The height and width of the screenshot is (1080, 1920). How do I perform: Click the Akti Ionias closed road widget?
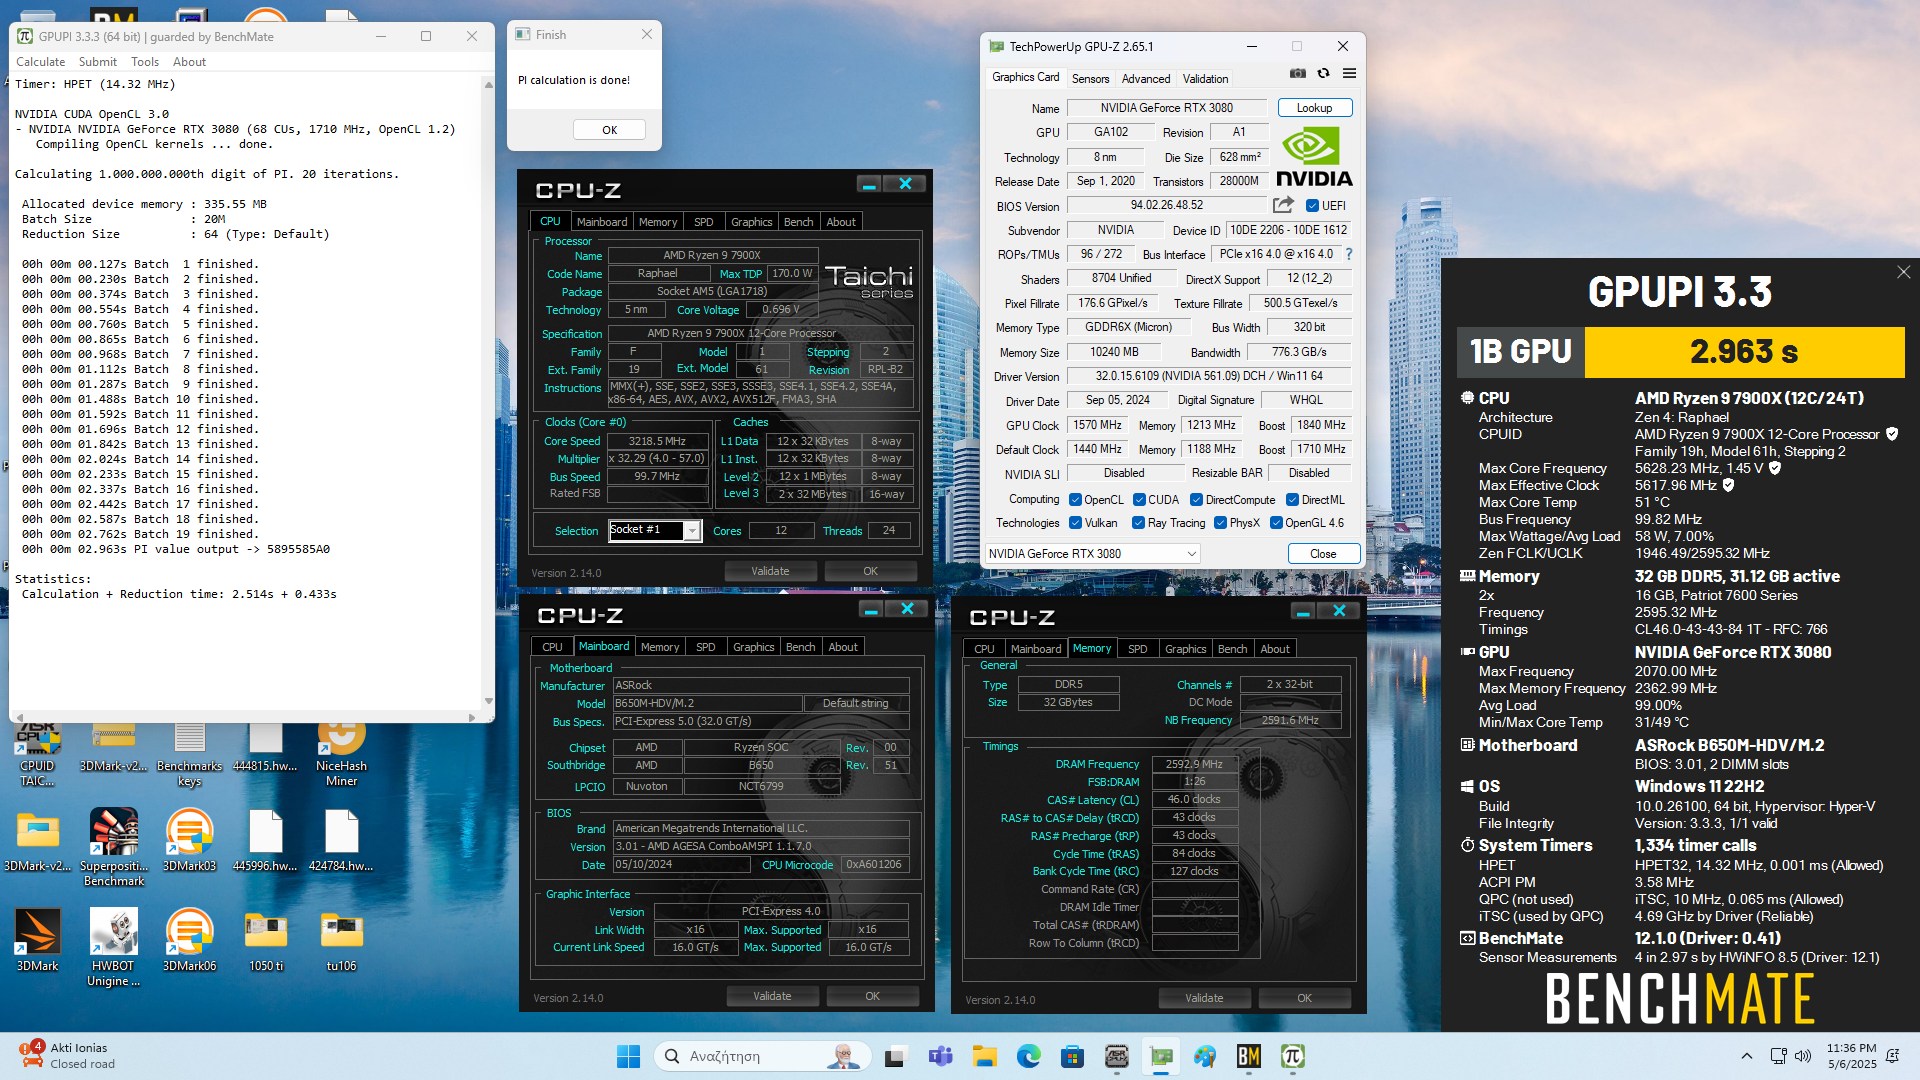coord(66,1056)
